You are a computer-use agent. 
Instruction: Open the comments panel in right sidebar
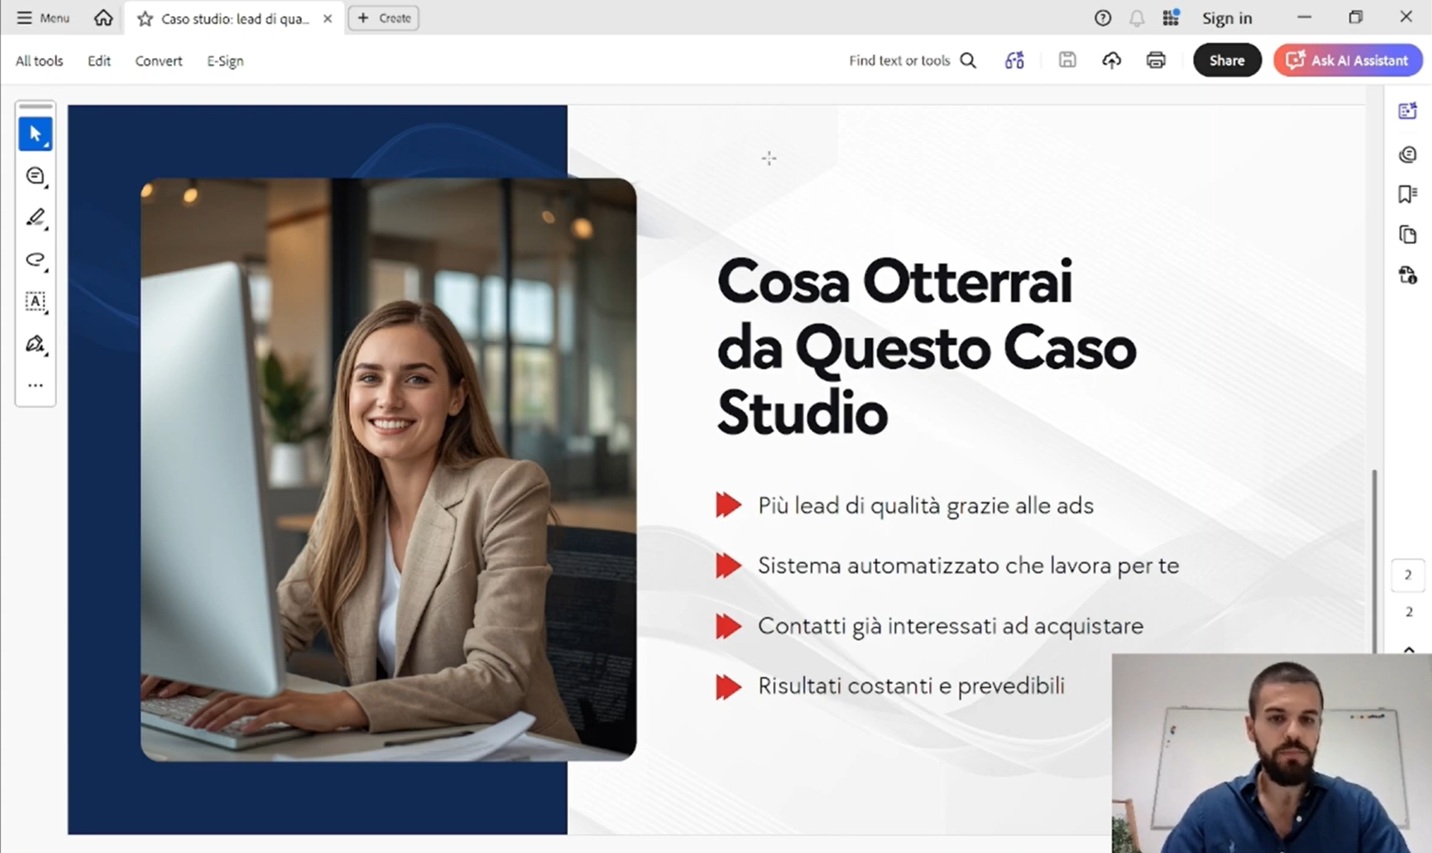point(1408,154)
